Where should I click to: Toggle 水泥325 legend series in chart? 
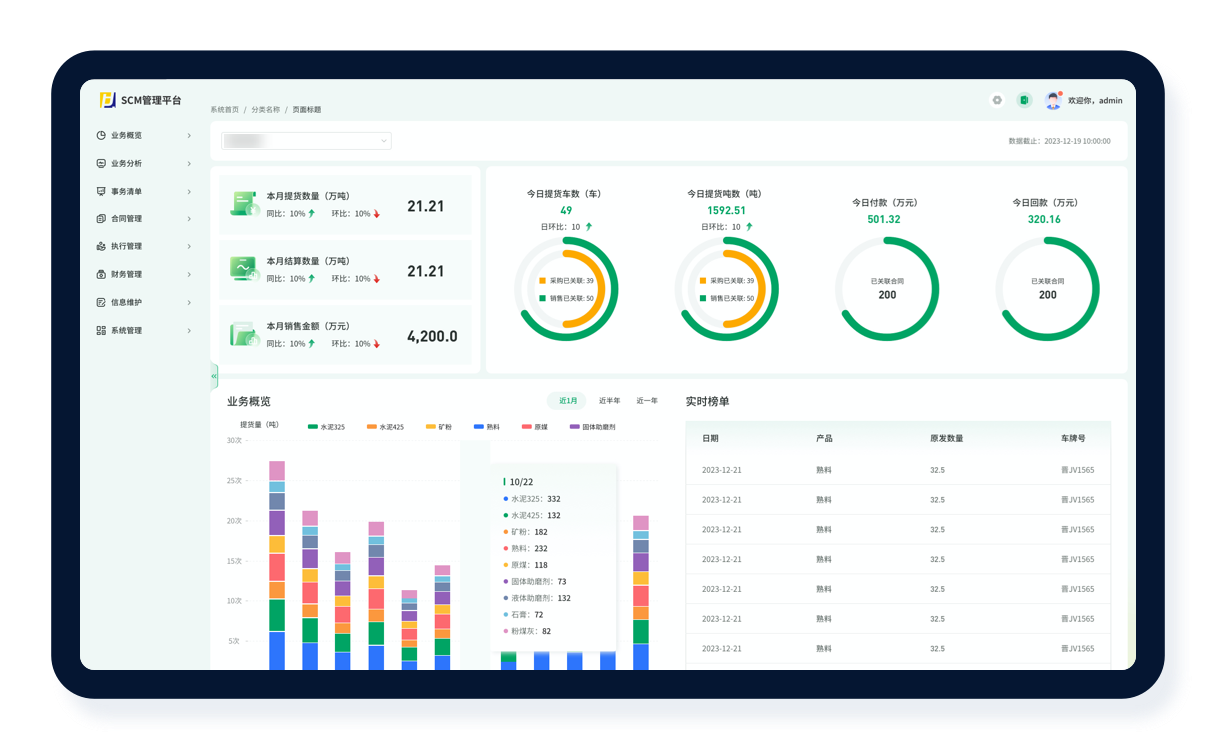[326, 427]
